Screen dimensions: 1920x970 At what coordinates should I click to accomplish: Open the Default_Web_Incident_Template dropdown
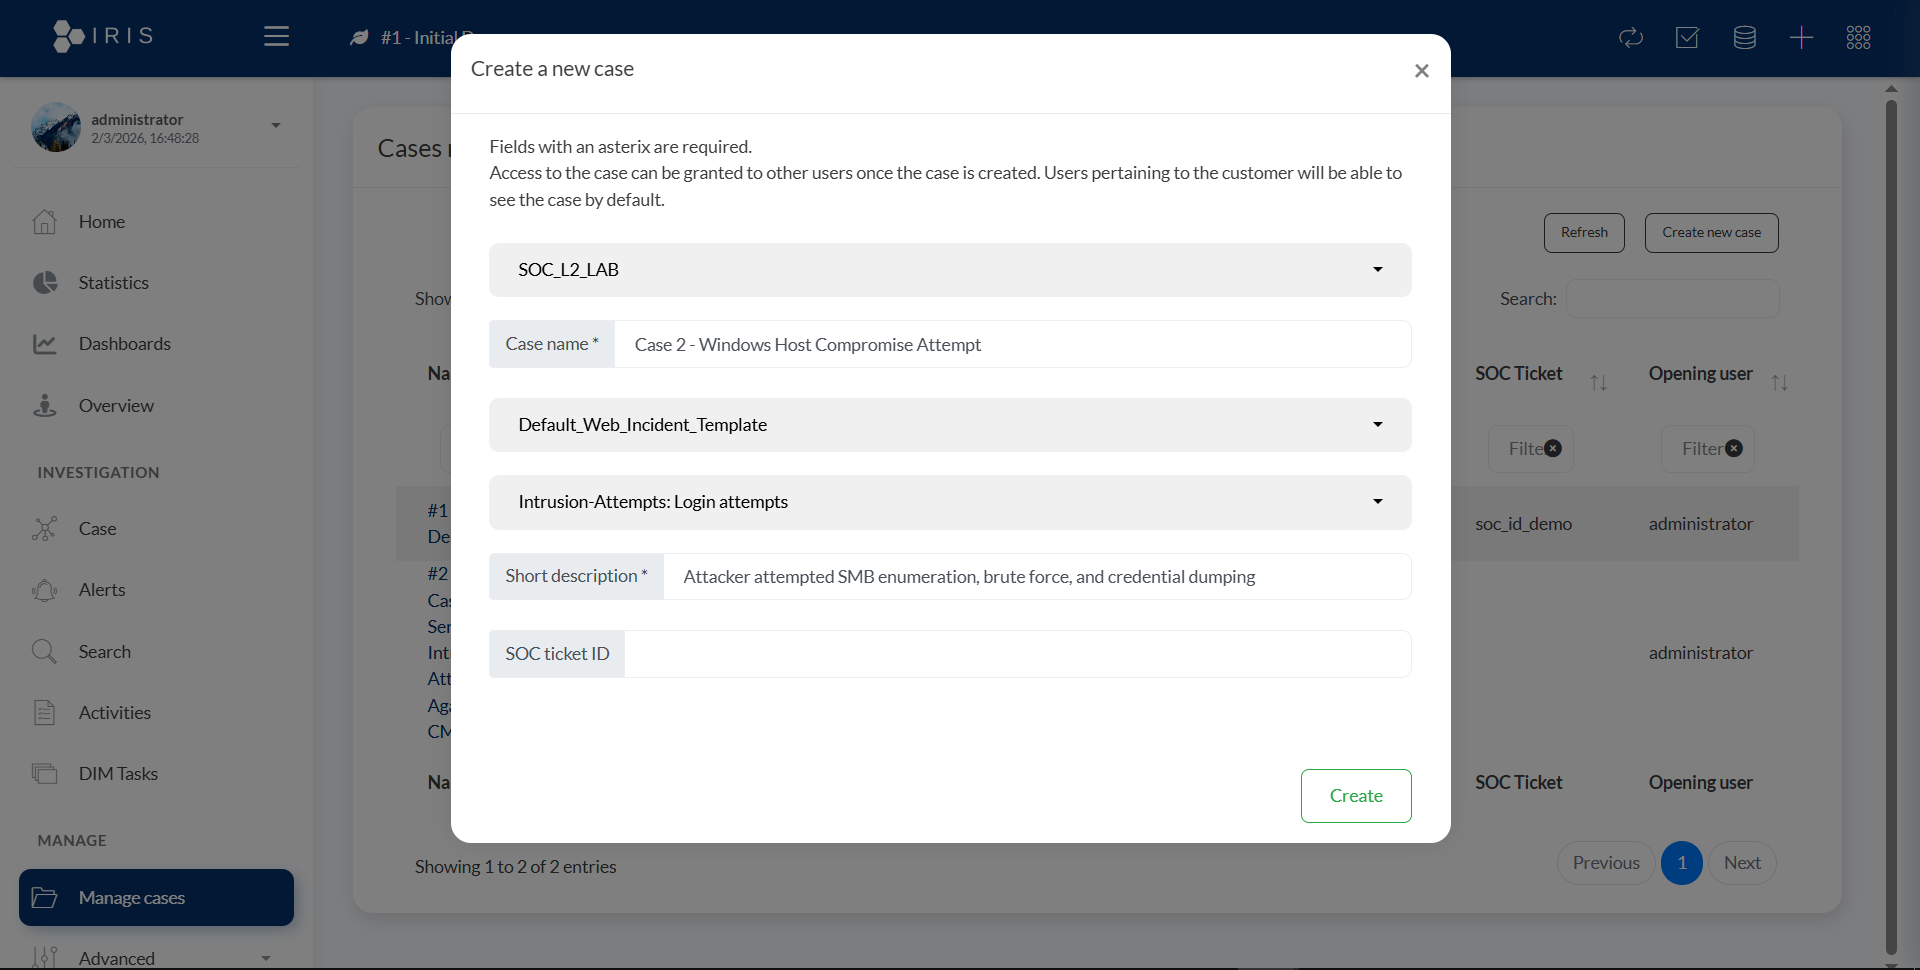[949, 425]
